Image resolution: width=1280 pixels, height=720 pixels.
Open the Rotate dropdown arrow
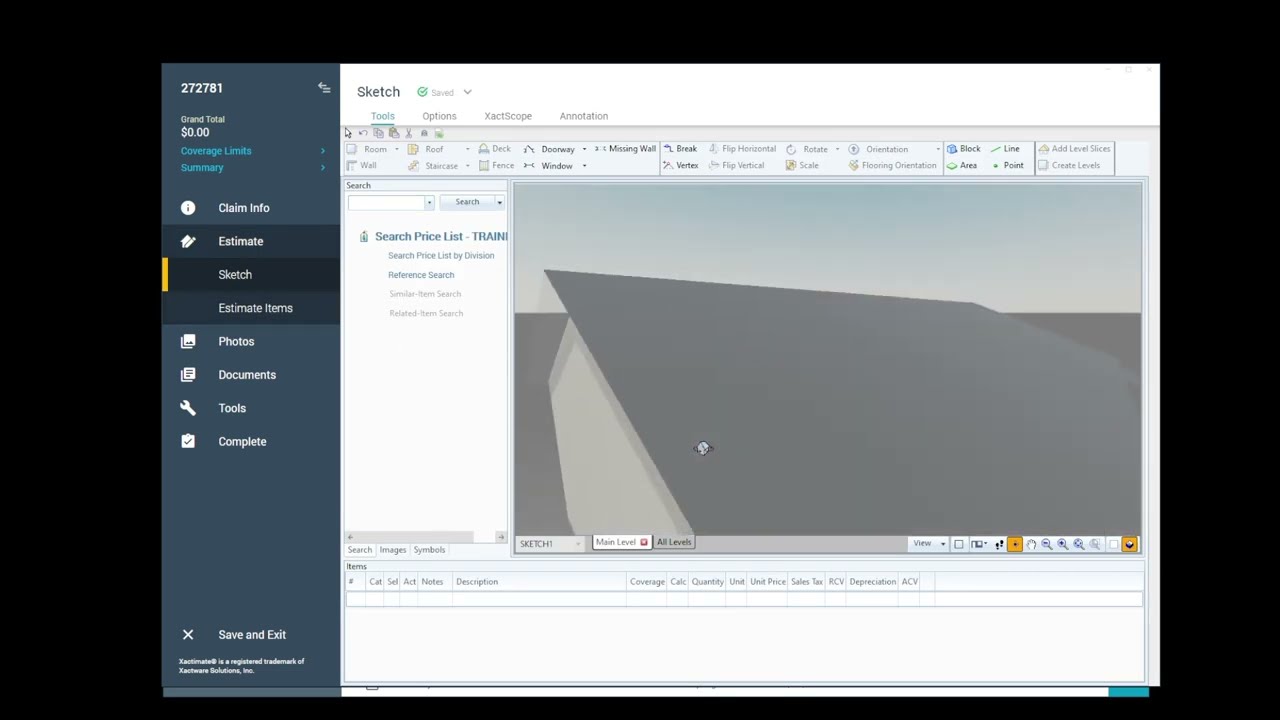pos(837,149)
